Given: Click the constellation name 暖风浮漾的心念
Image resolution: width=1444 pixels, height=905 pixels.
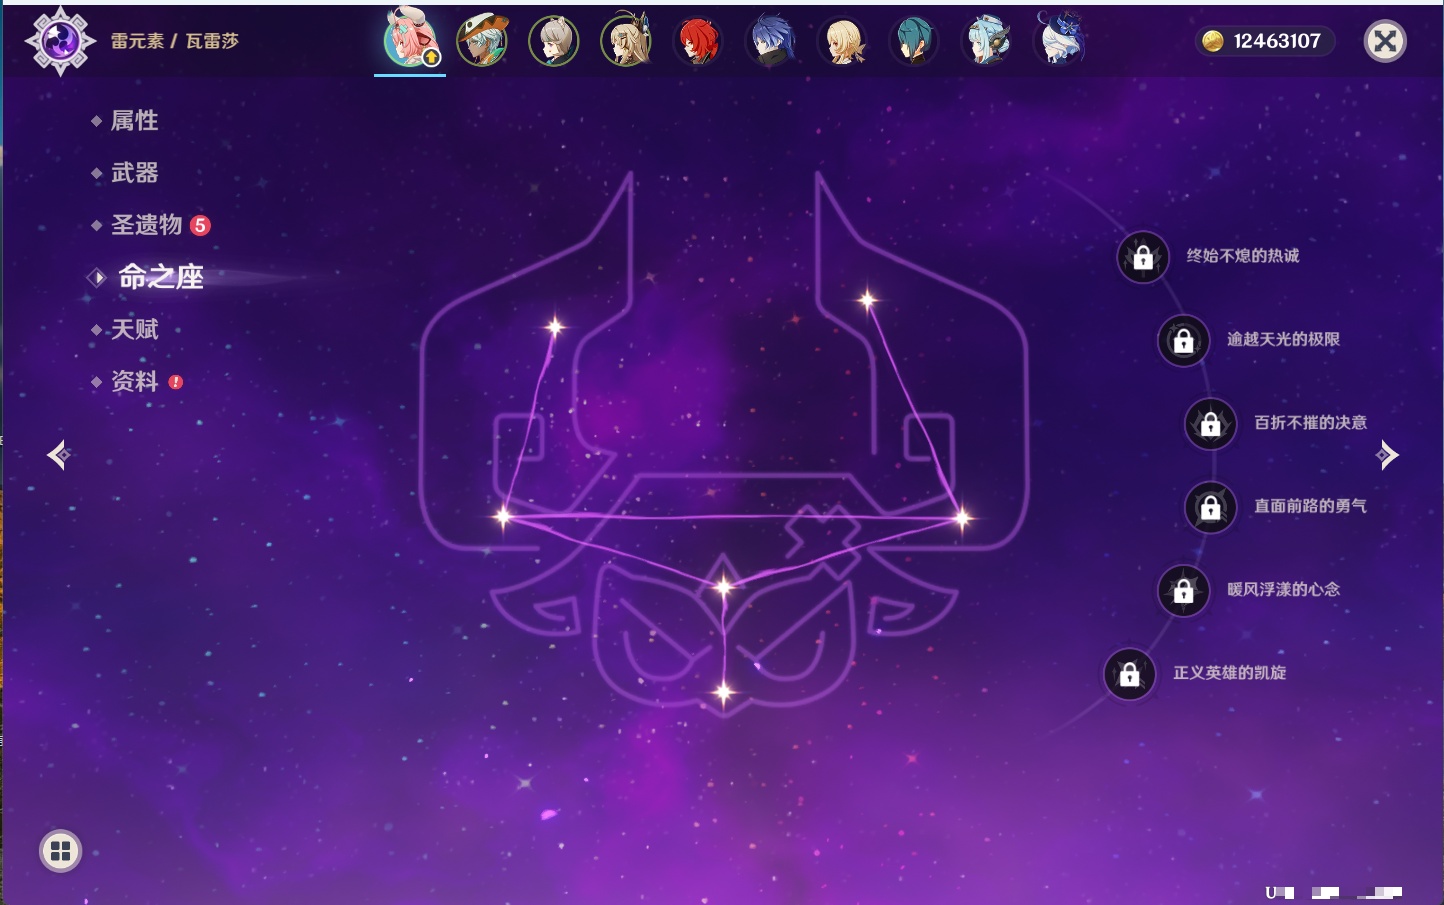Looking at the screenshot, I should click(1283, 589).
